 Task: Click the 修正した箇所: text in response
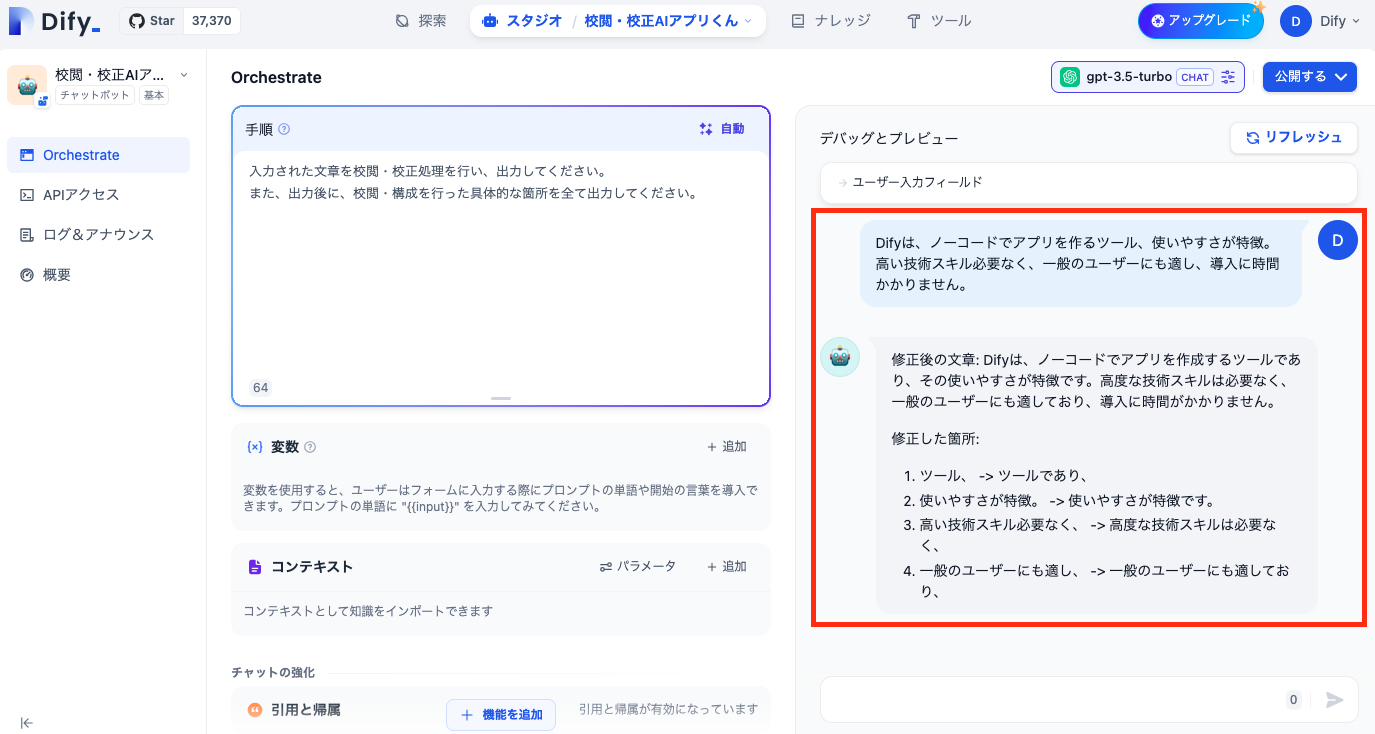pyautogui.click(x=935, y=438)
